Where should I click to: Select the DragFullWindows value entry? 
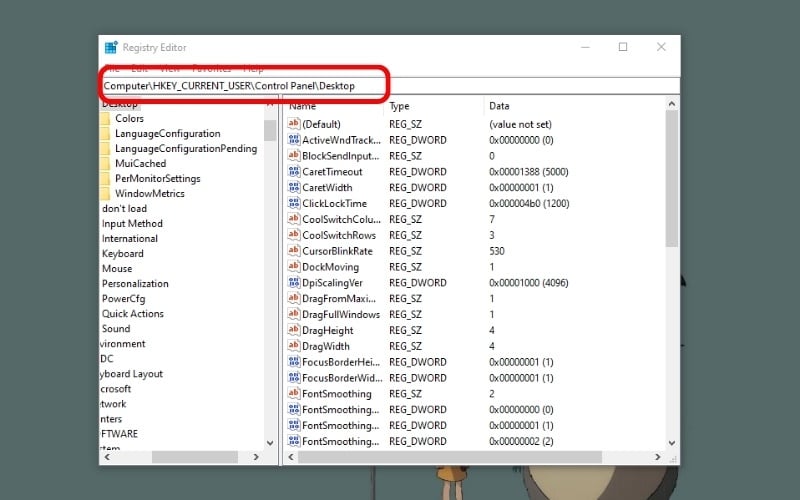click(340, 315)
